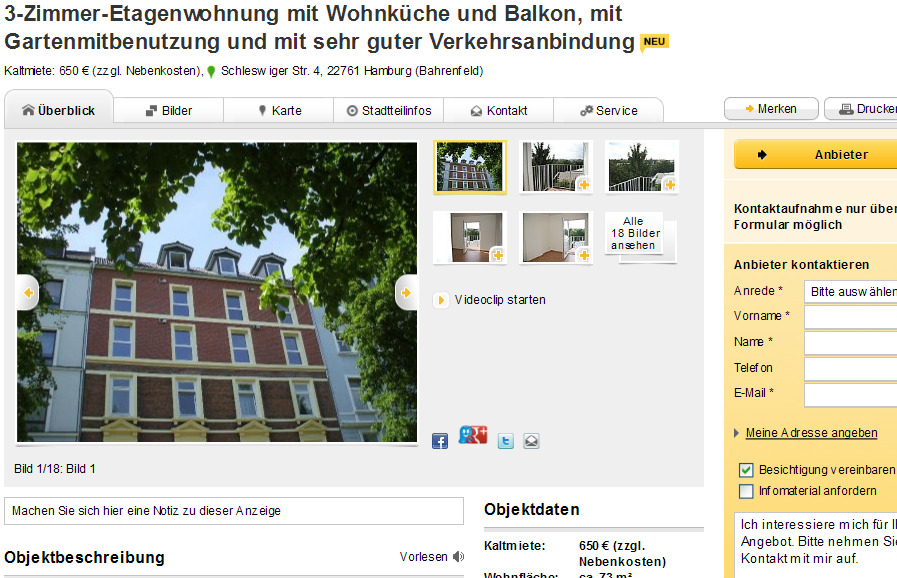Click the highlighted first photo thumbnail

click(x=470, y=166)
